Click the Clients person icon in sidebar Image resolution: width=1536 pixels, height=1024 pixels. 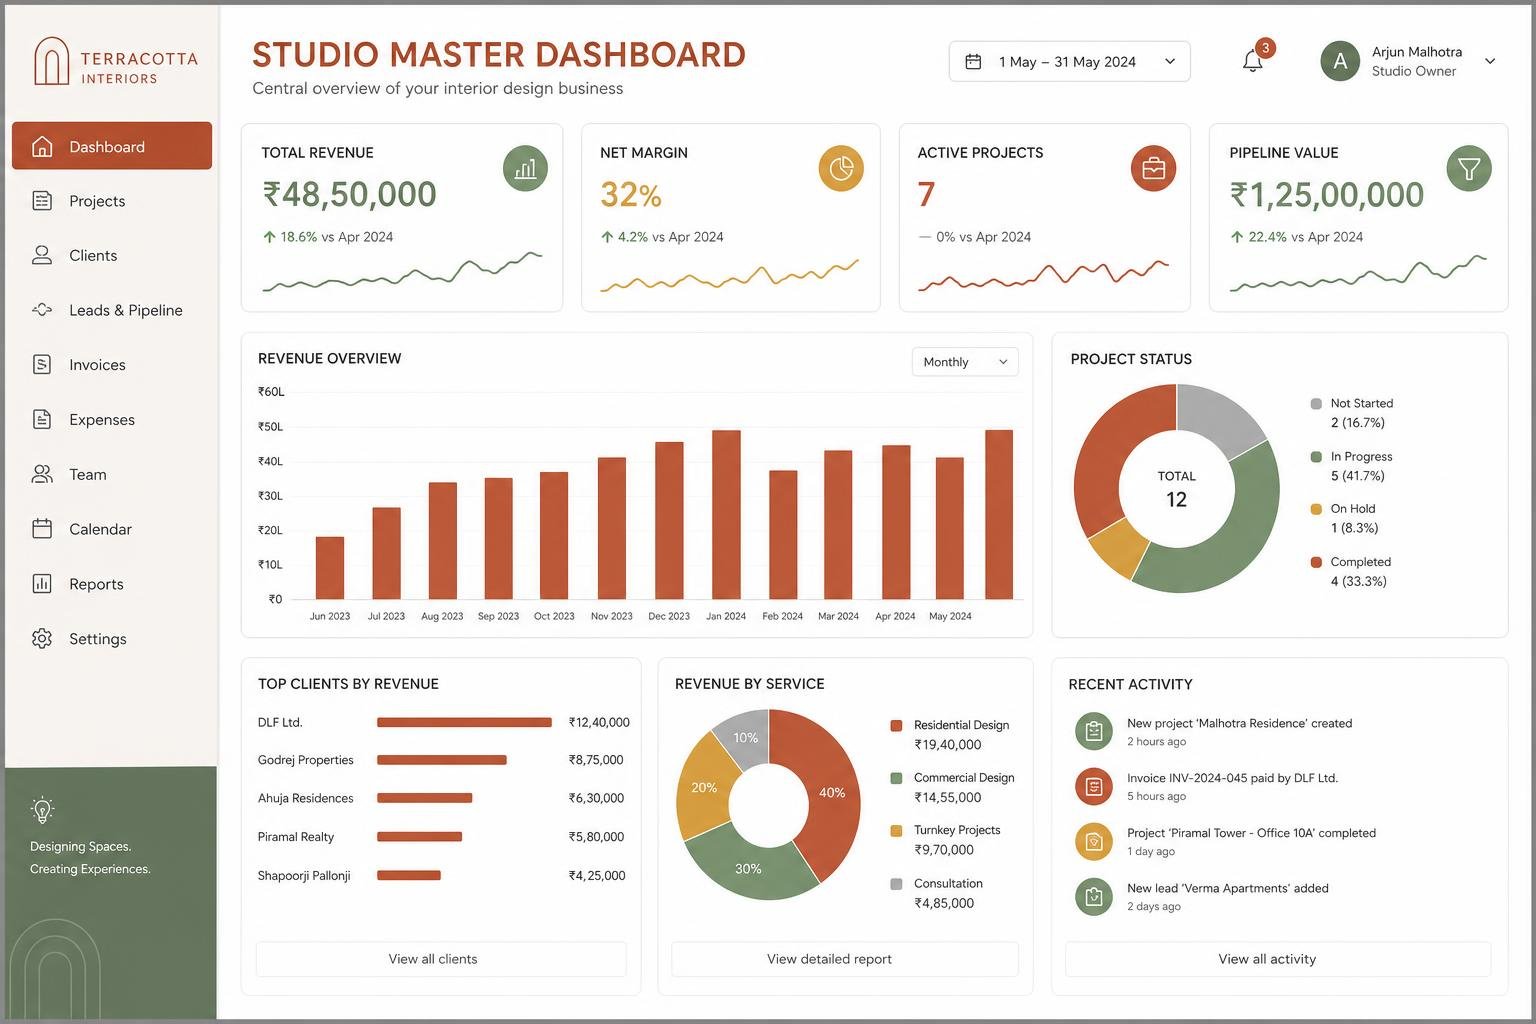42,255
